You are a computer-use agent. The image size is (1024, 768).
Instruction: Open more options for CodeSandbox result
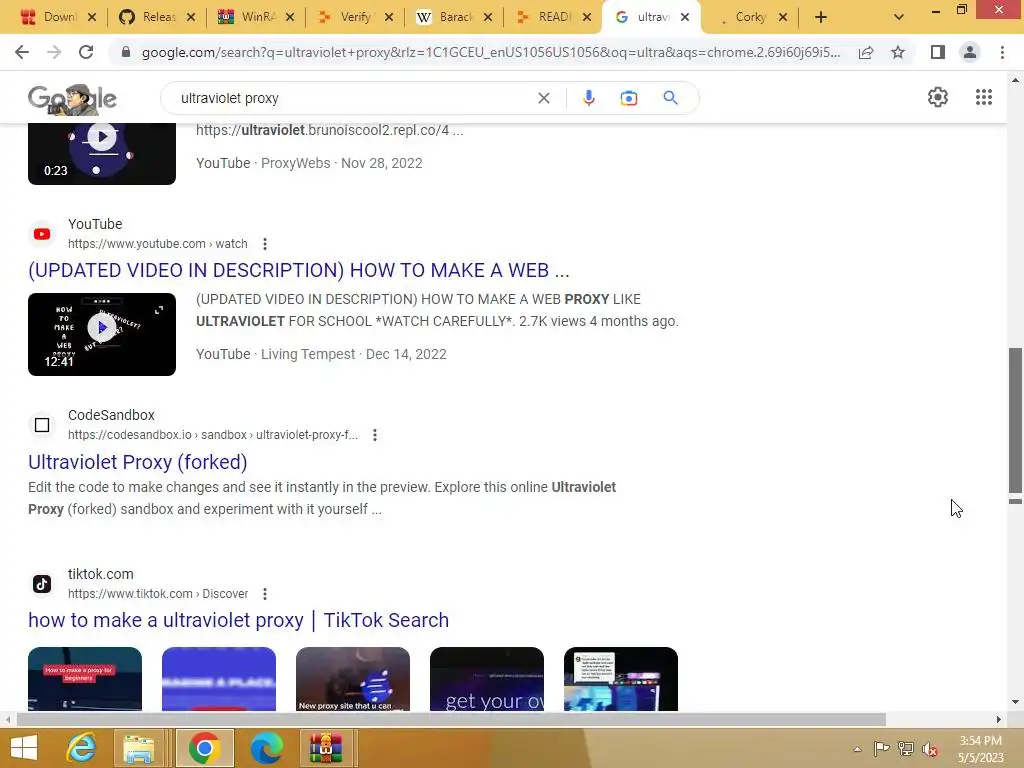(x=375, y=435)
